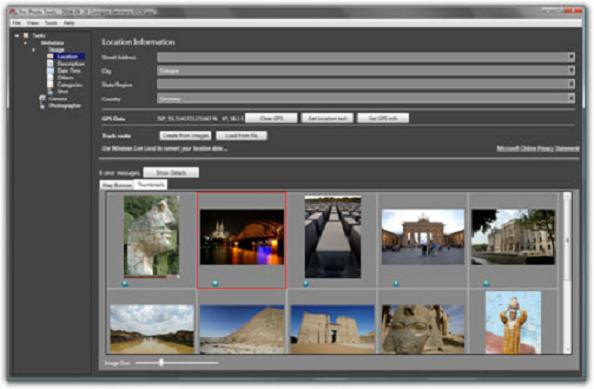Select the Location tree item icon
594x389 pixels.
[x=50, y=56]
